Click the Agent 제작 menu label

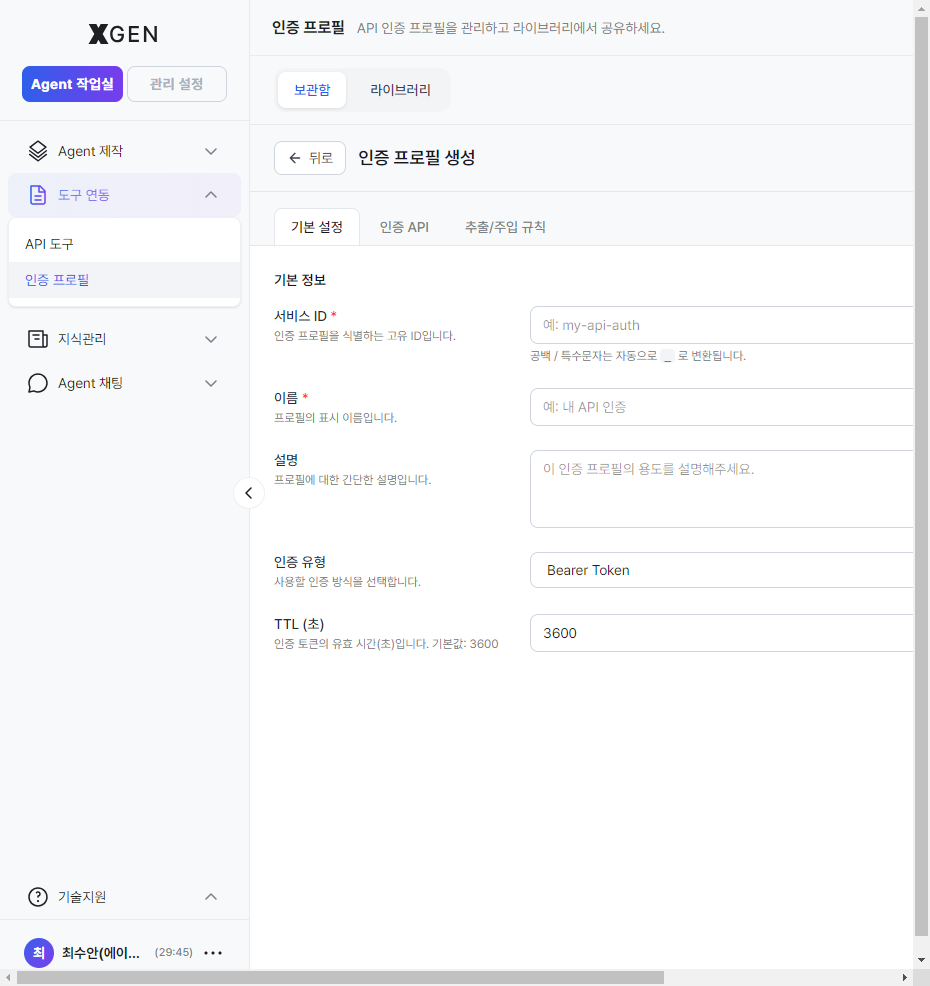click(91, 151)
